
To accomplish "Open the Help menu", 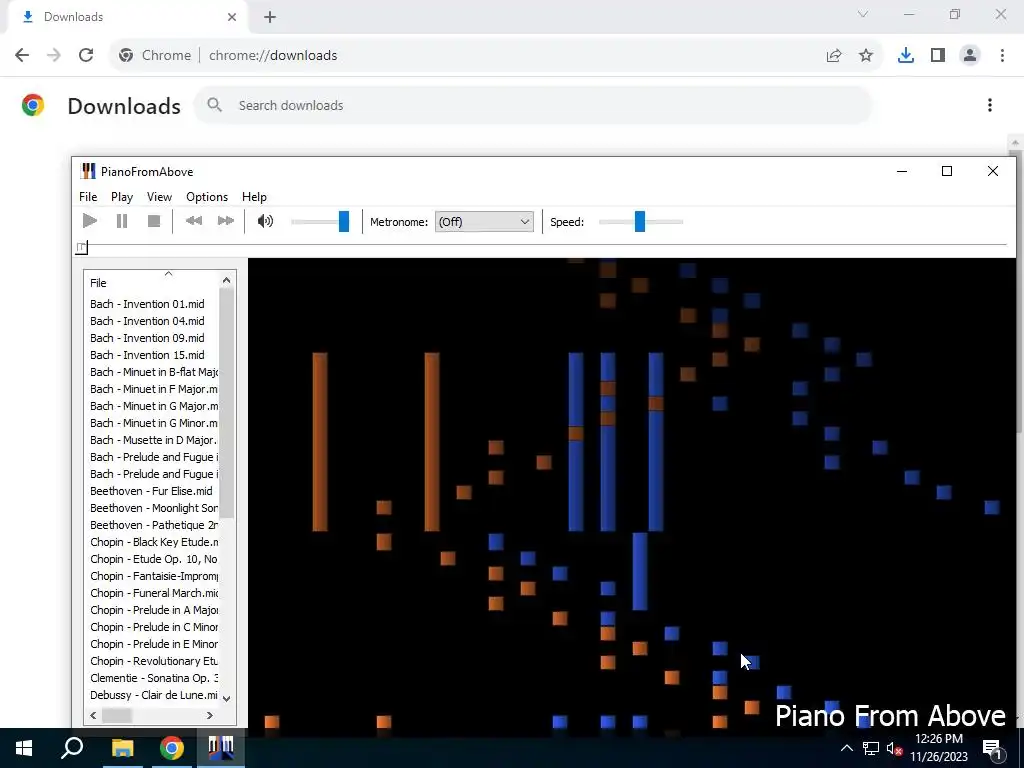I will click(x=254, y=197).
